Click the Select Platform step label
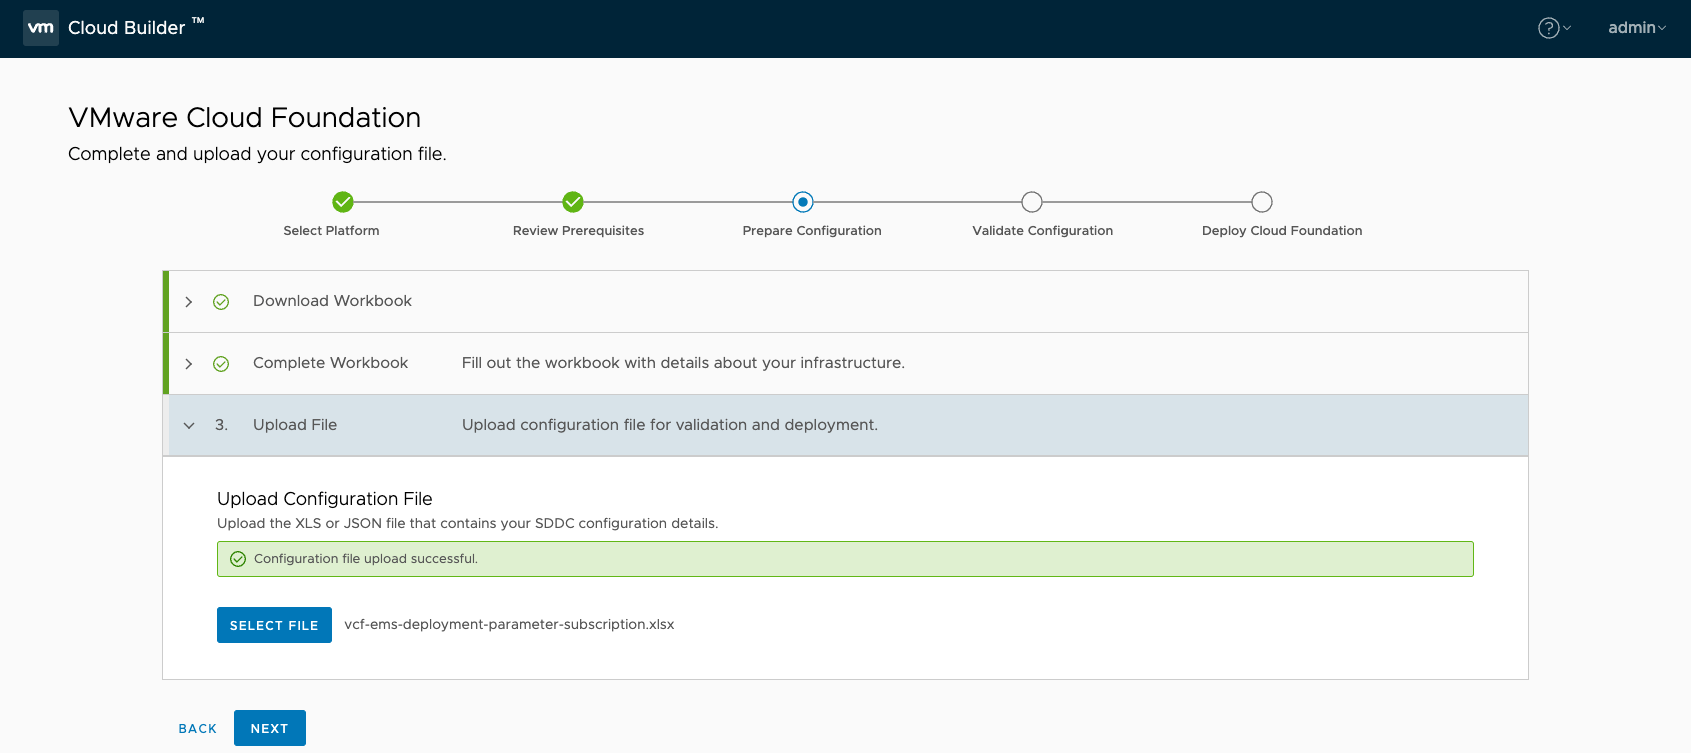 click(331, 231)
